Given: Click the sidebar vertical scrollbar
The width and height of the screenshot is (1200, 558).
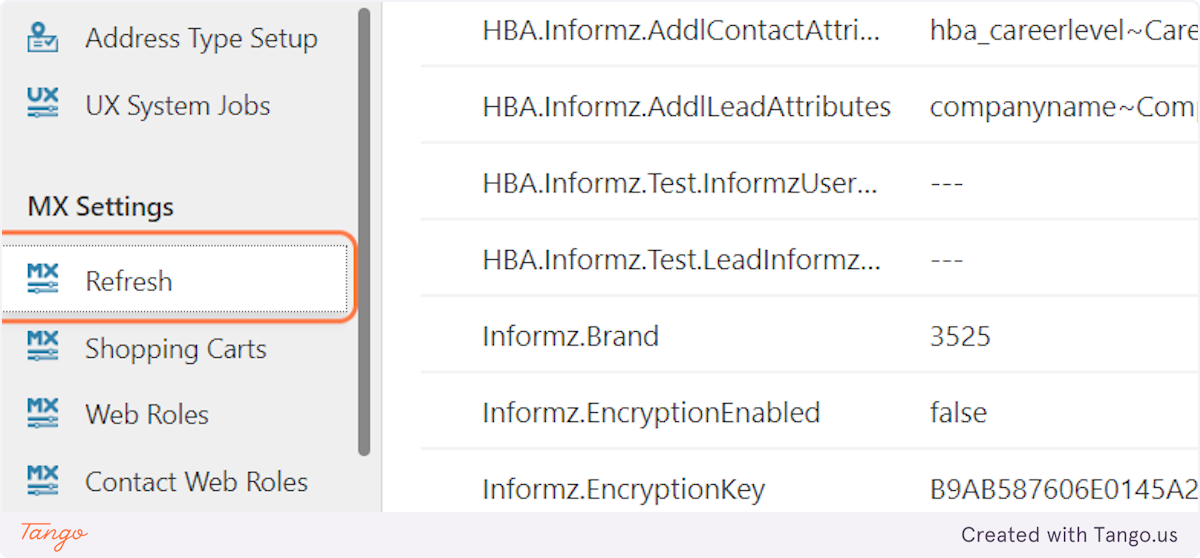Looking at the screenshot, I should point(364,230).
